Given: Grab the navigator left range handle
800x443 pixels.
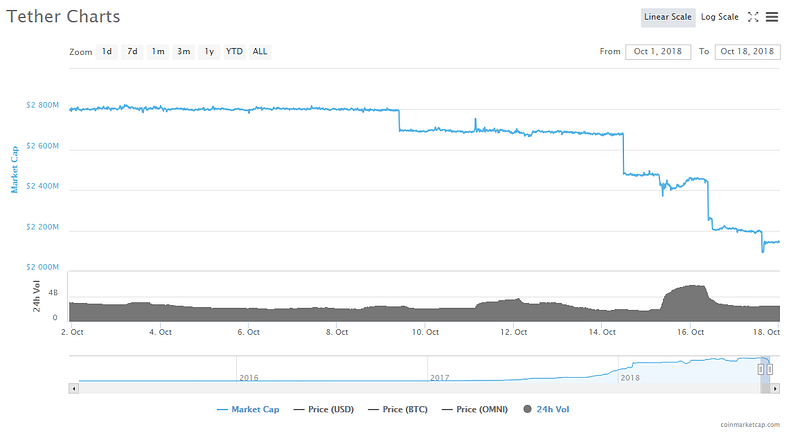Looking at the screenshot, I should (760, 369).
